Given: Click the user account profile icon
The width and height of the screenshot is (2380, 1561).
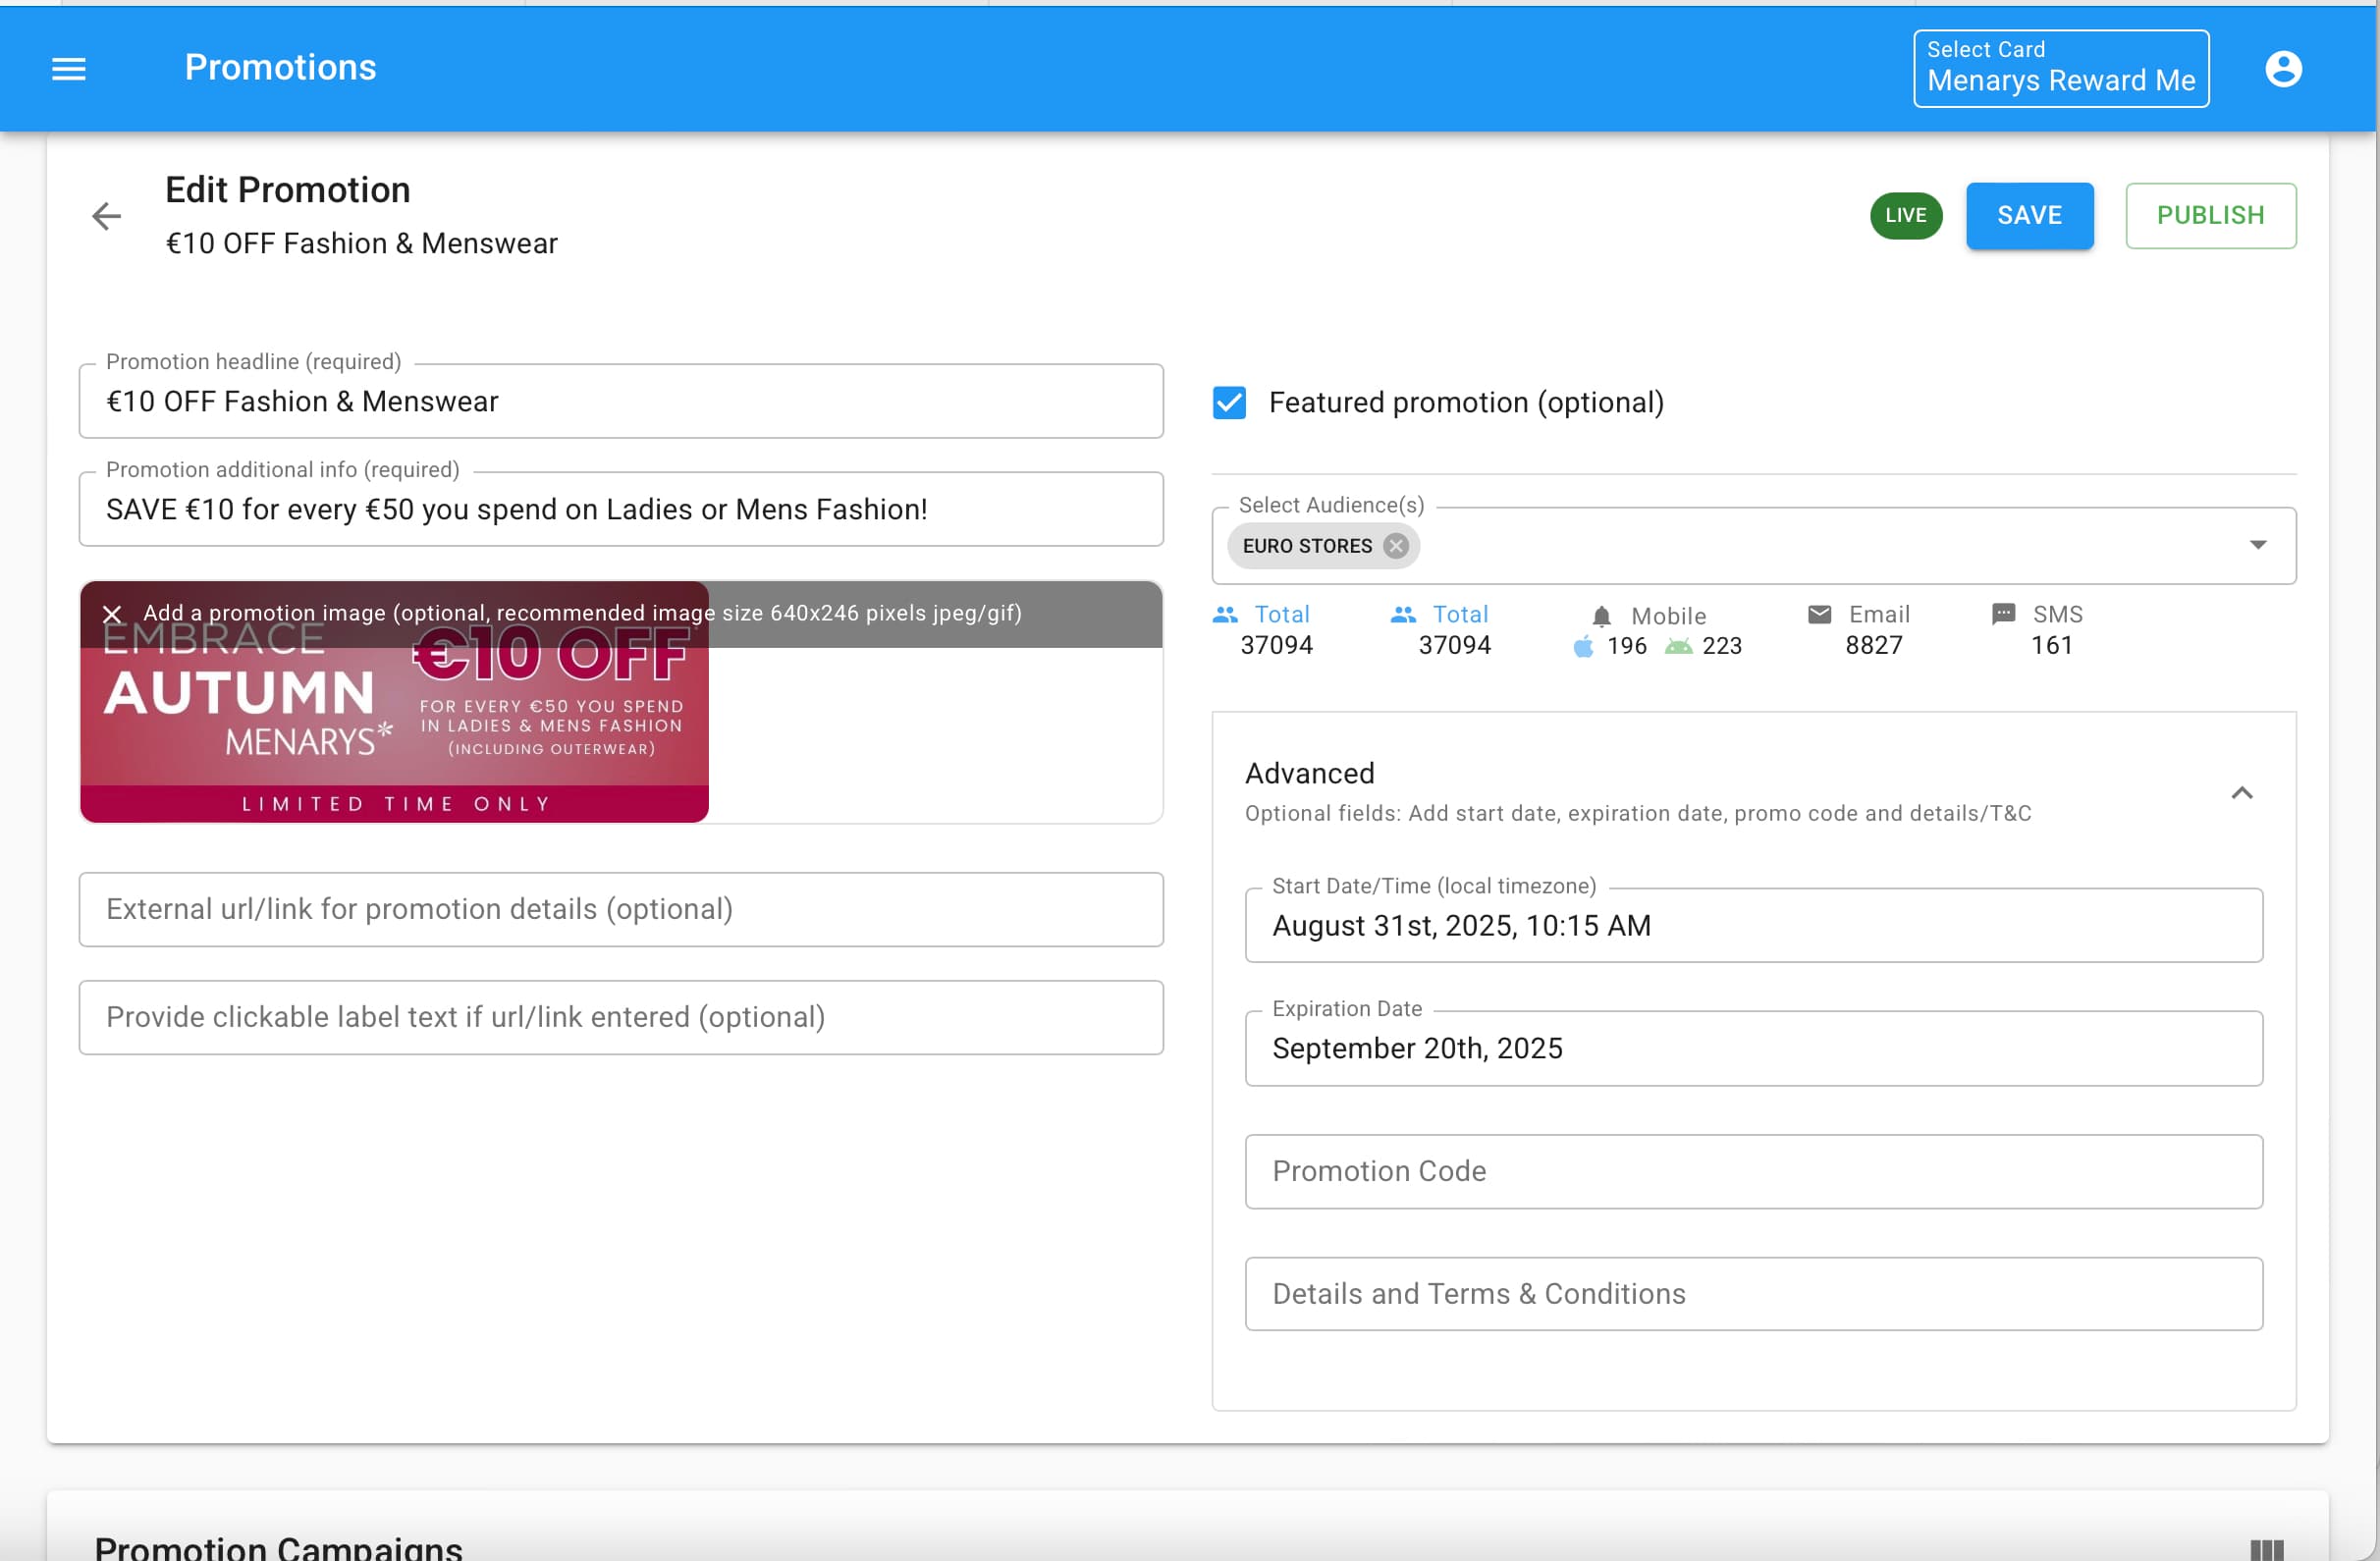Looking at the screenshot, I should click(x=2283, y=69).
